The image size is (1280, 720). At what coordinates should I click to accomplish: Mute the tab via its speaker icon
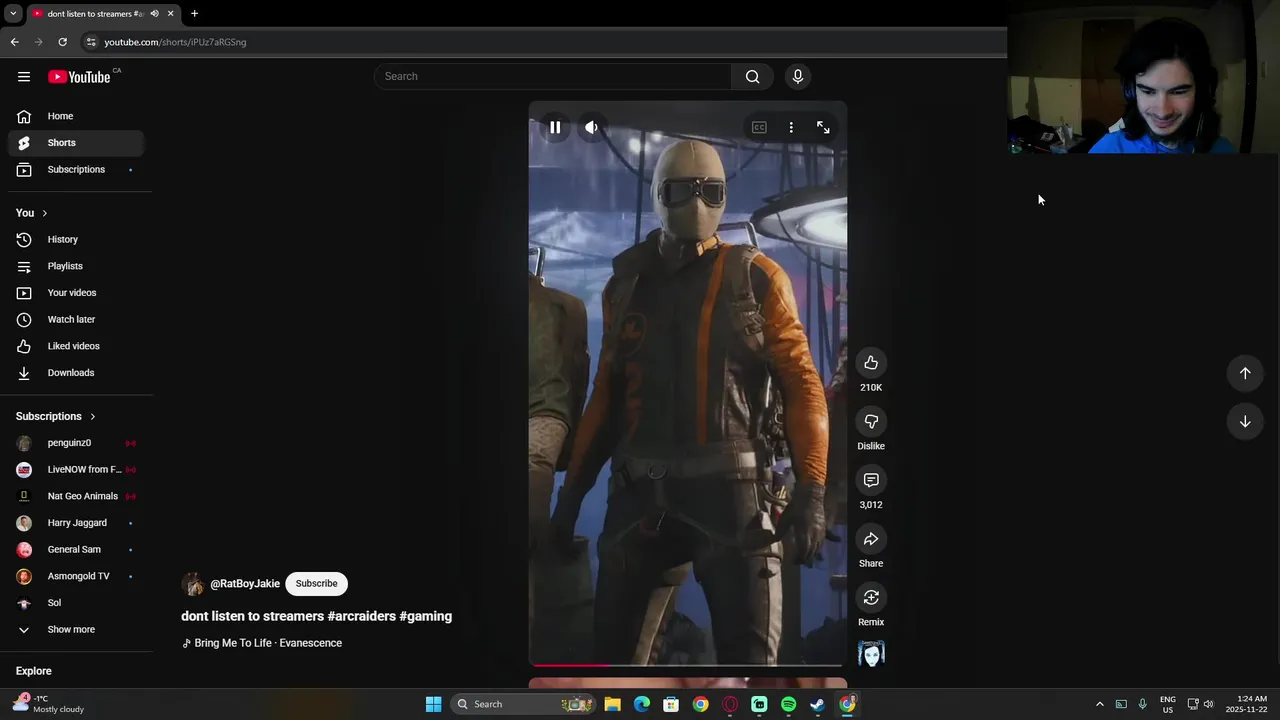154,14
